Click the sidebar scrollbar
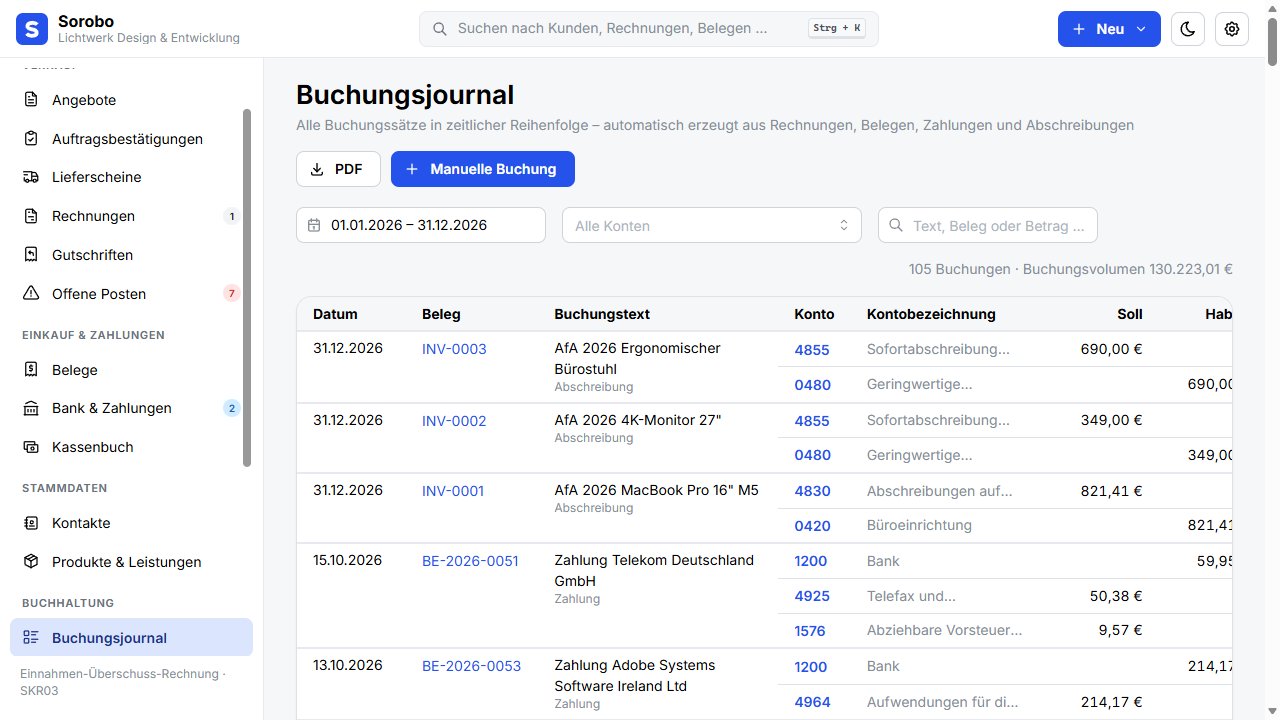1280x720 pixels. click(x=247, y=288)
